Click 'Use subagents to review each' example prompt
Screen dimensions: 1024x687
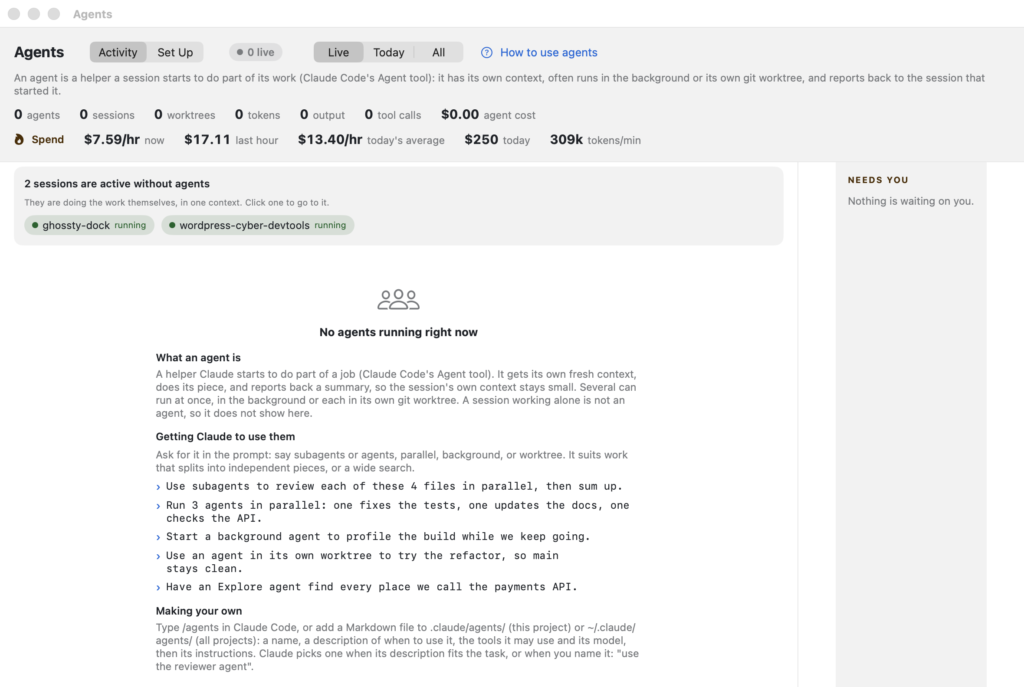click(394, 487)
